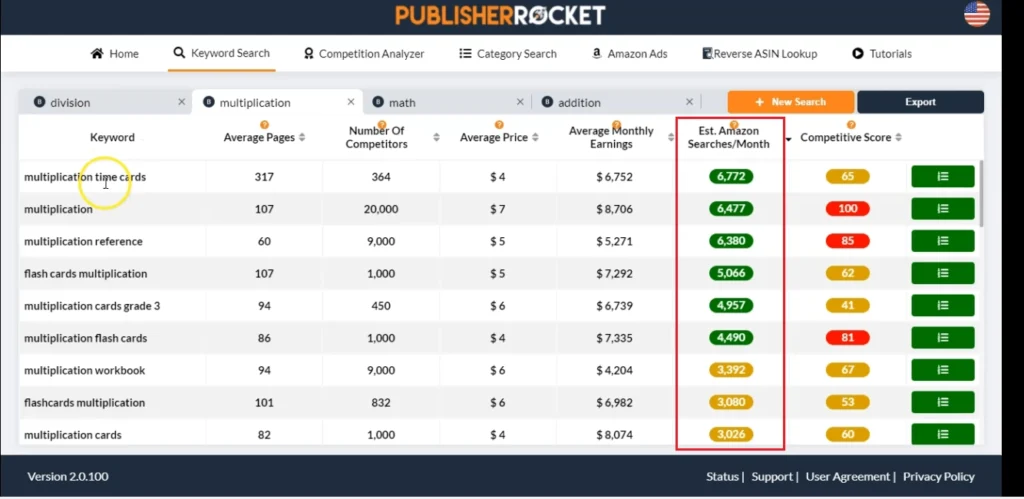Click the 20,000 competitors cell
This screenshot has width=1024, height=499.
(381, 209)
